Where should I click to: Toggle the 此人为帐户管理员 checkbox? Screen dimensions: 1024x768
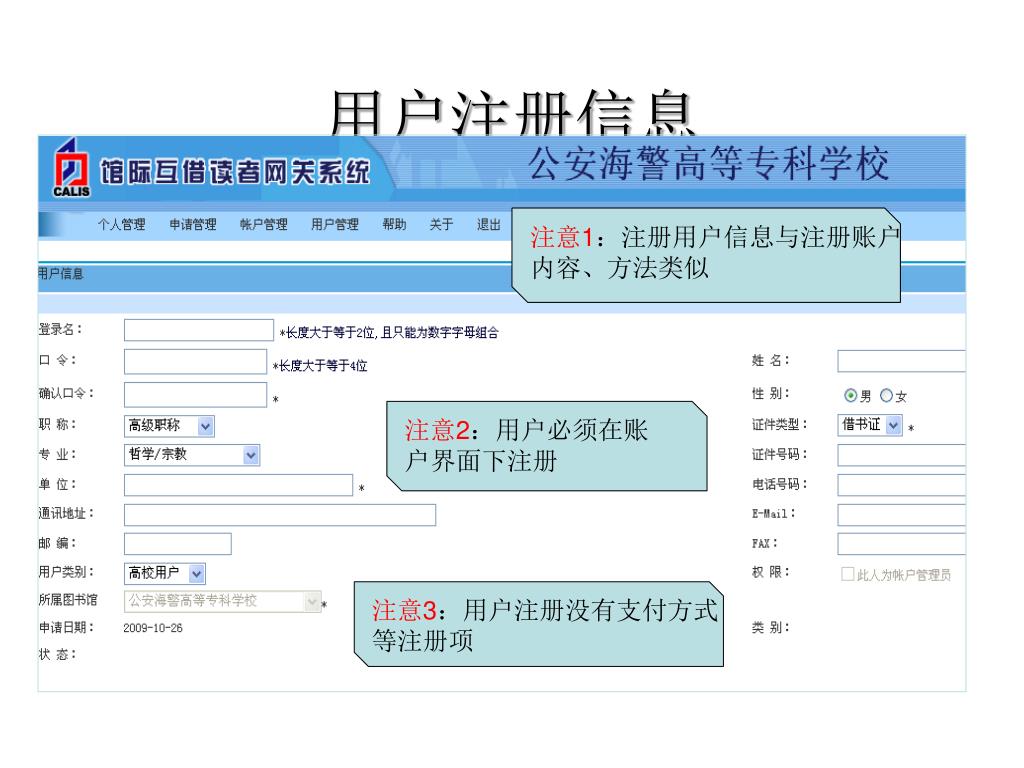pos(848,574)
